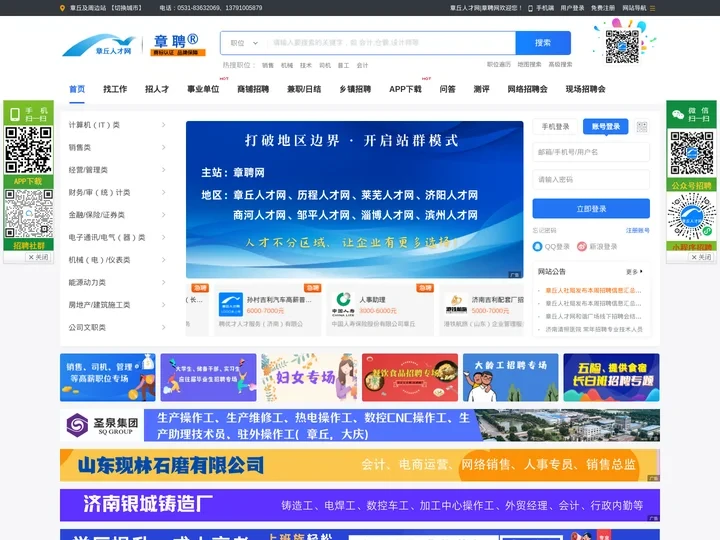Image resolution: width=720 pixels, height=540 pixels.
Task: Click the location pin icon in top bar
Action: [x=62, y=8]
